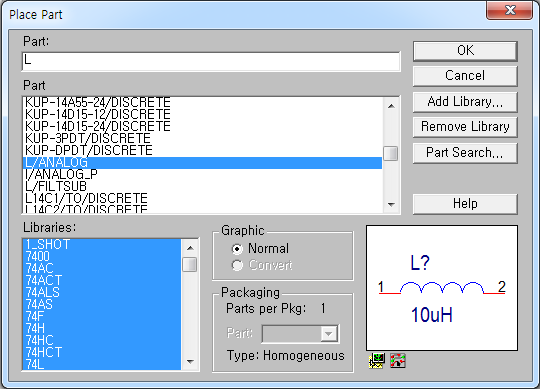
Task: Select KUP-14D15-24/DISCRETE in part list
Action: click(x=202, y=126)
